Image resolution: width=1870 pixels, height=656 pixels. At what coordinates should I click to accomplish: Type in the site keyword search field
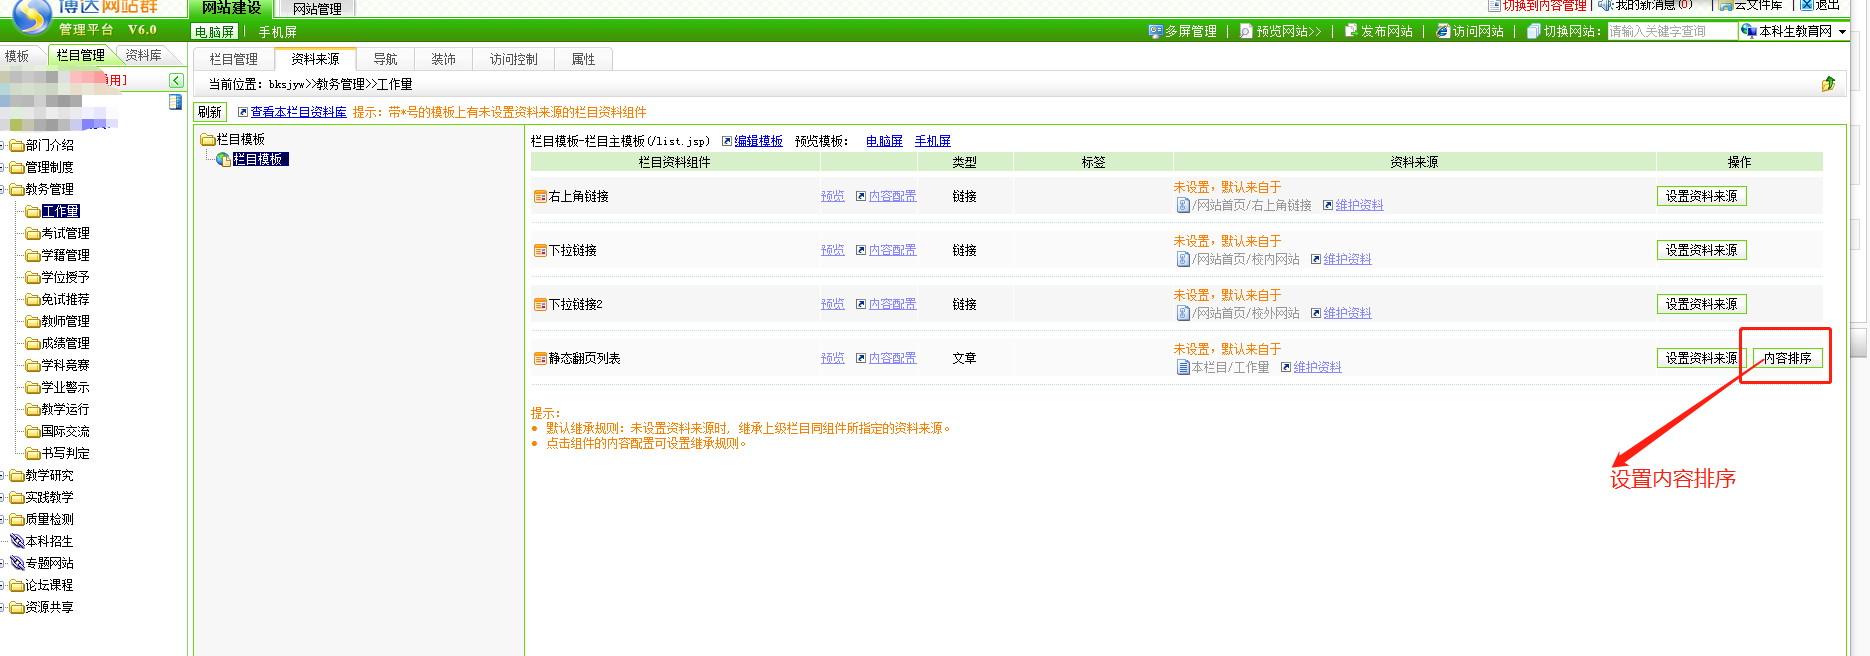[1671, 31]
